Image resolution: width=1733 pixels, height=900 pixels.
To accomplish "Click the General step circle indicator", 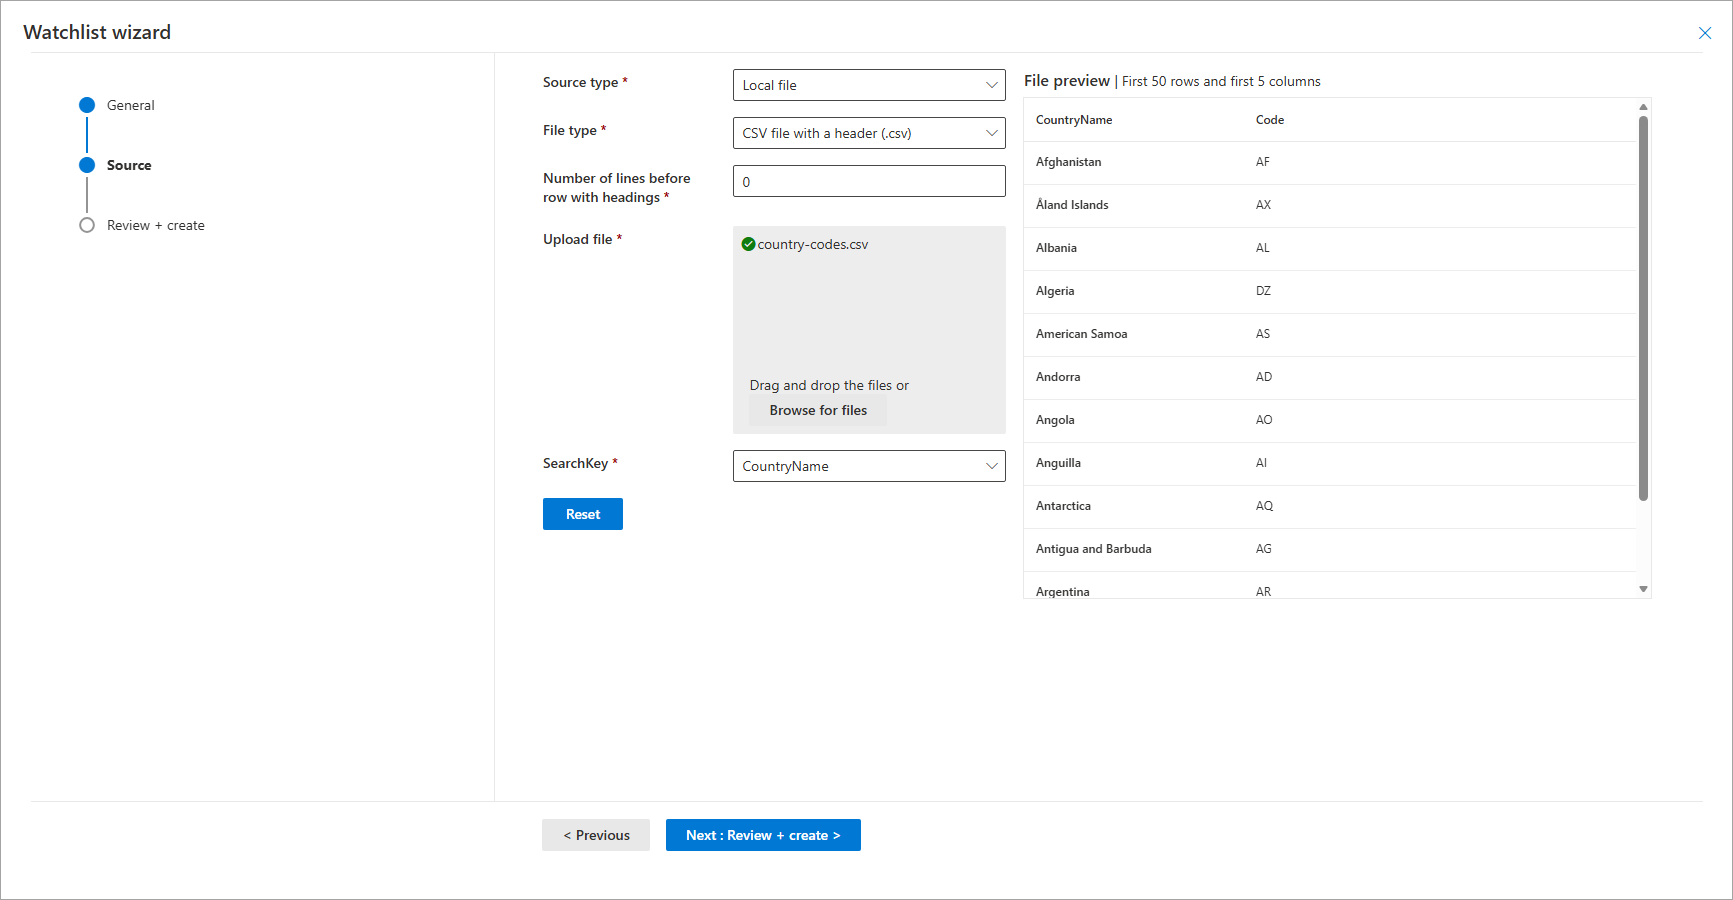I will point(87,105).
